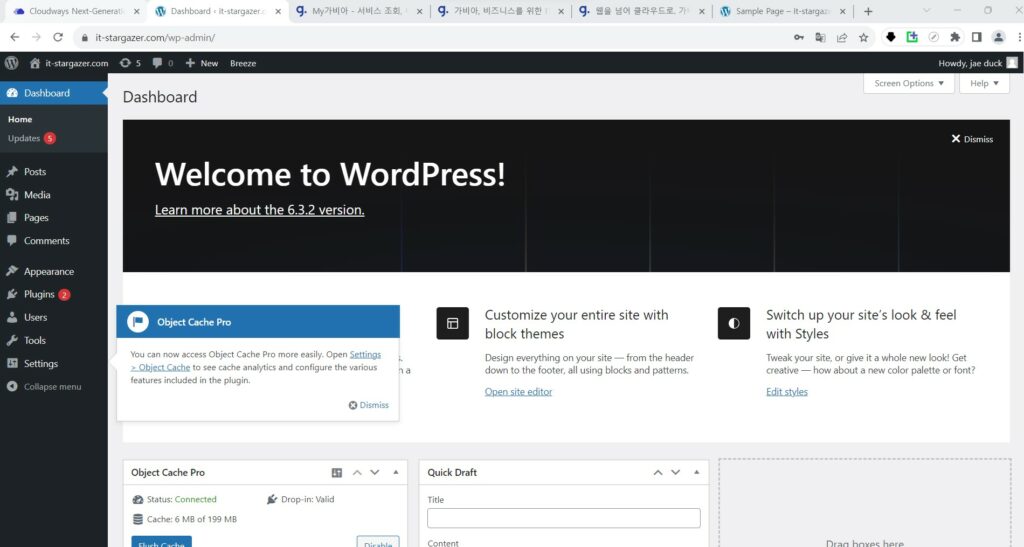Open a new browser tab

tap(868, 11)
